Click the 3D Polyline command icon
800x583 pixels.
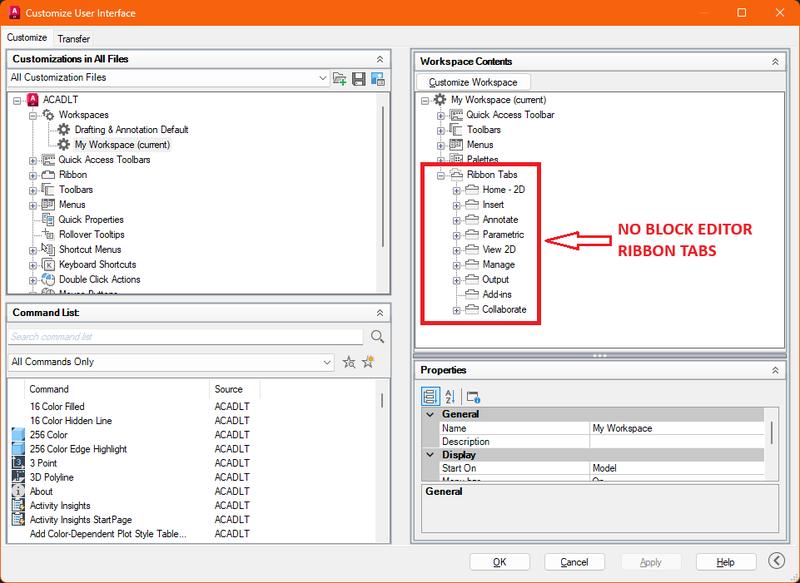[18, 477]
